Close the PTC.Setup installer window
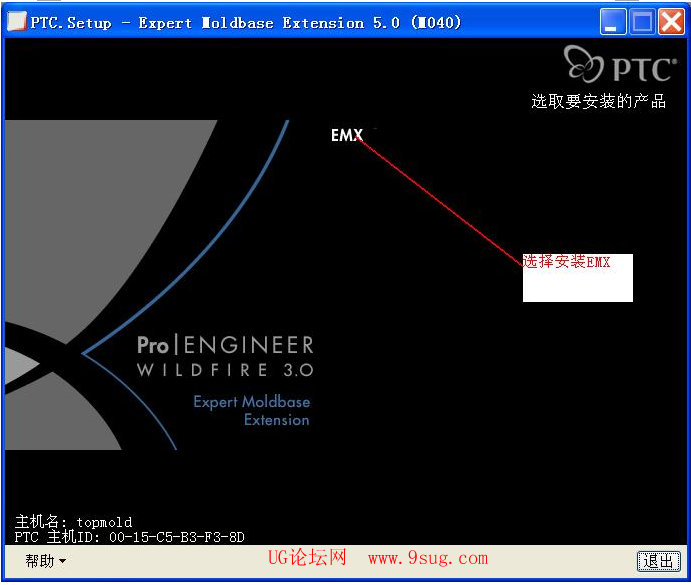The height and width of the screenshot is (585, 691). [671, 22]
